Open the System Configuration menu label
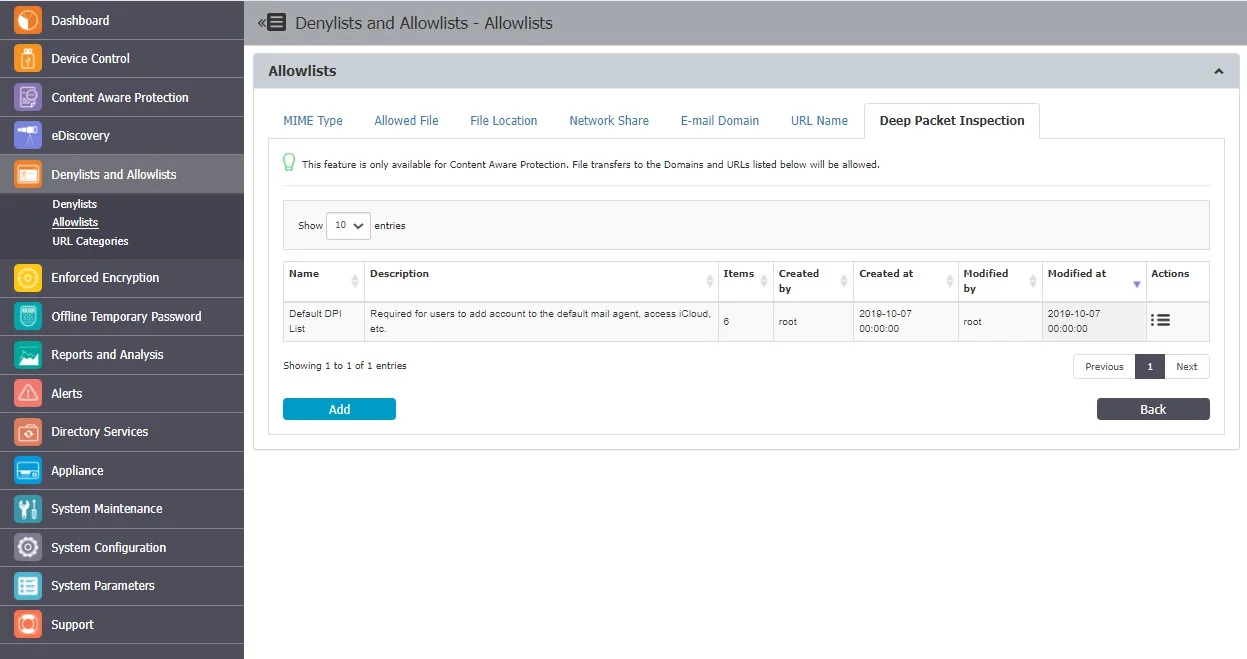Viewport: 1247px width, 659px height. click(109, 547)
